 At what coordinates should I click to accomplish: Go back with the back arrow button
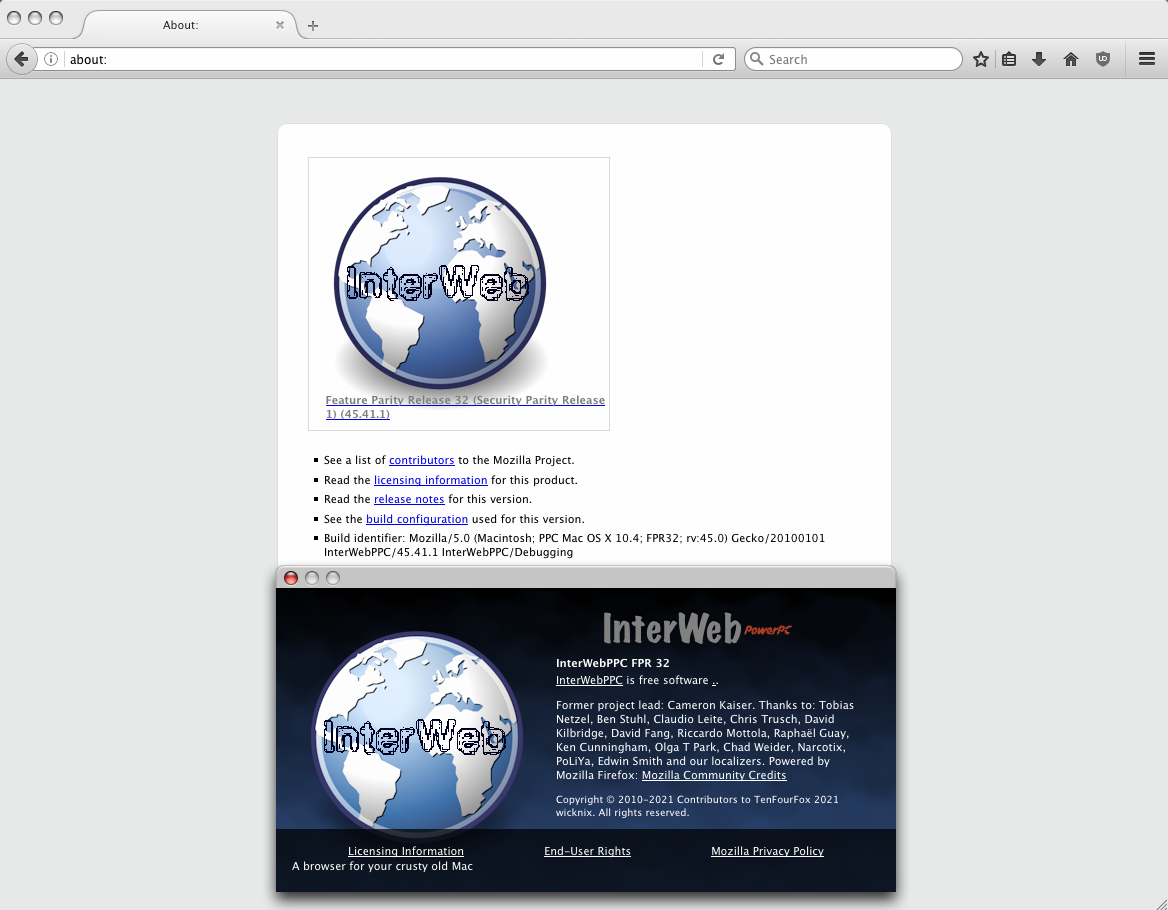point(22,59)
